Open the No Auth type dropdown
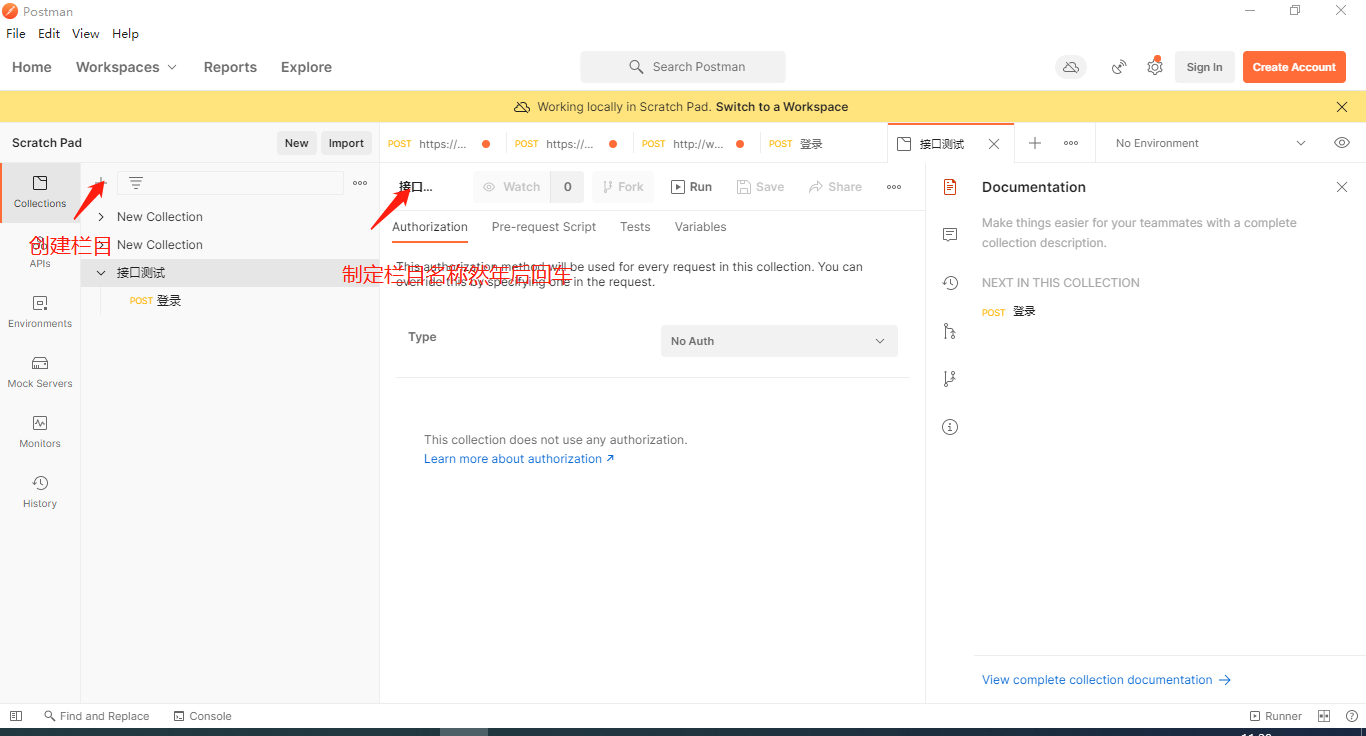This screenshot has width=1366, height=736. 779,341
